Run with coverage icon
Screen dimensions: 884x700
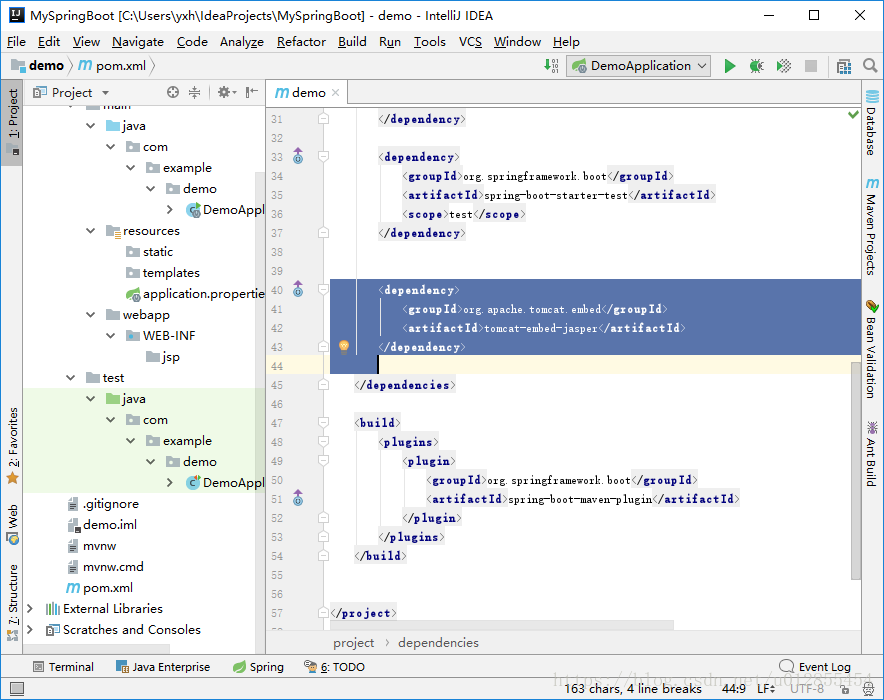click(784, 66)
